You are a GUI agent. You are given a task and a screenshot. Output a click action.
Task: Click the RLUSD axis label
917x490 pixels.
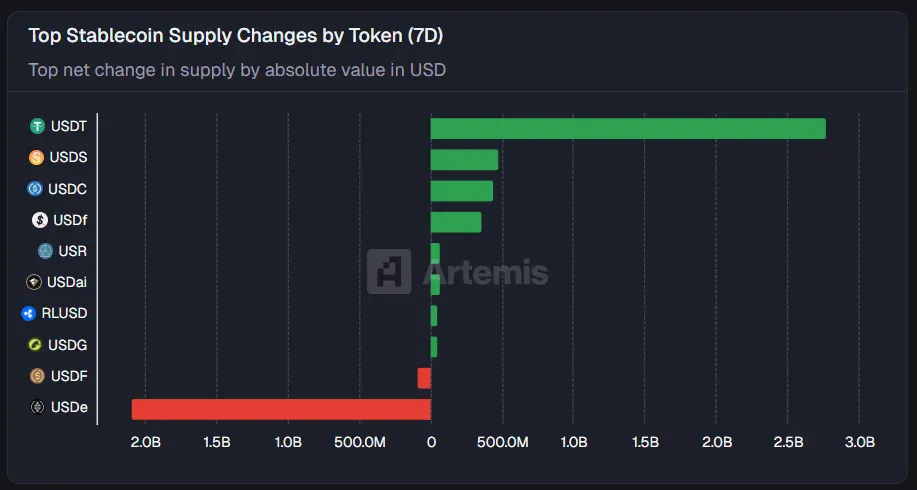[65, 313]
